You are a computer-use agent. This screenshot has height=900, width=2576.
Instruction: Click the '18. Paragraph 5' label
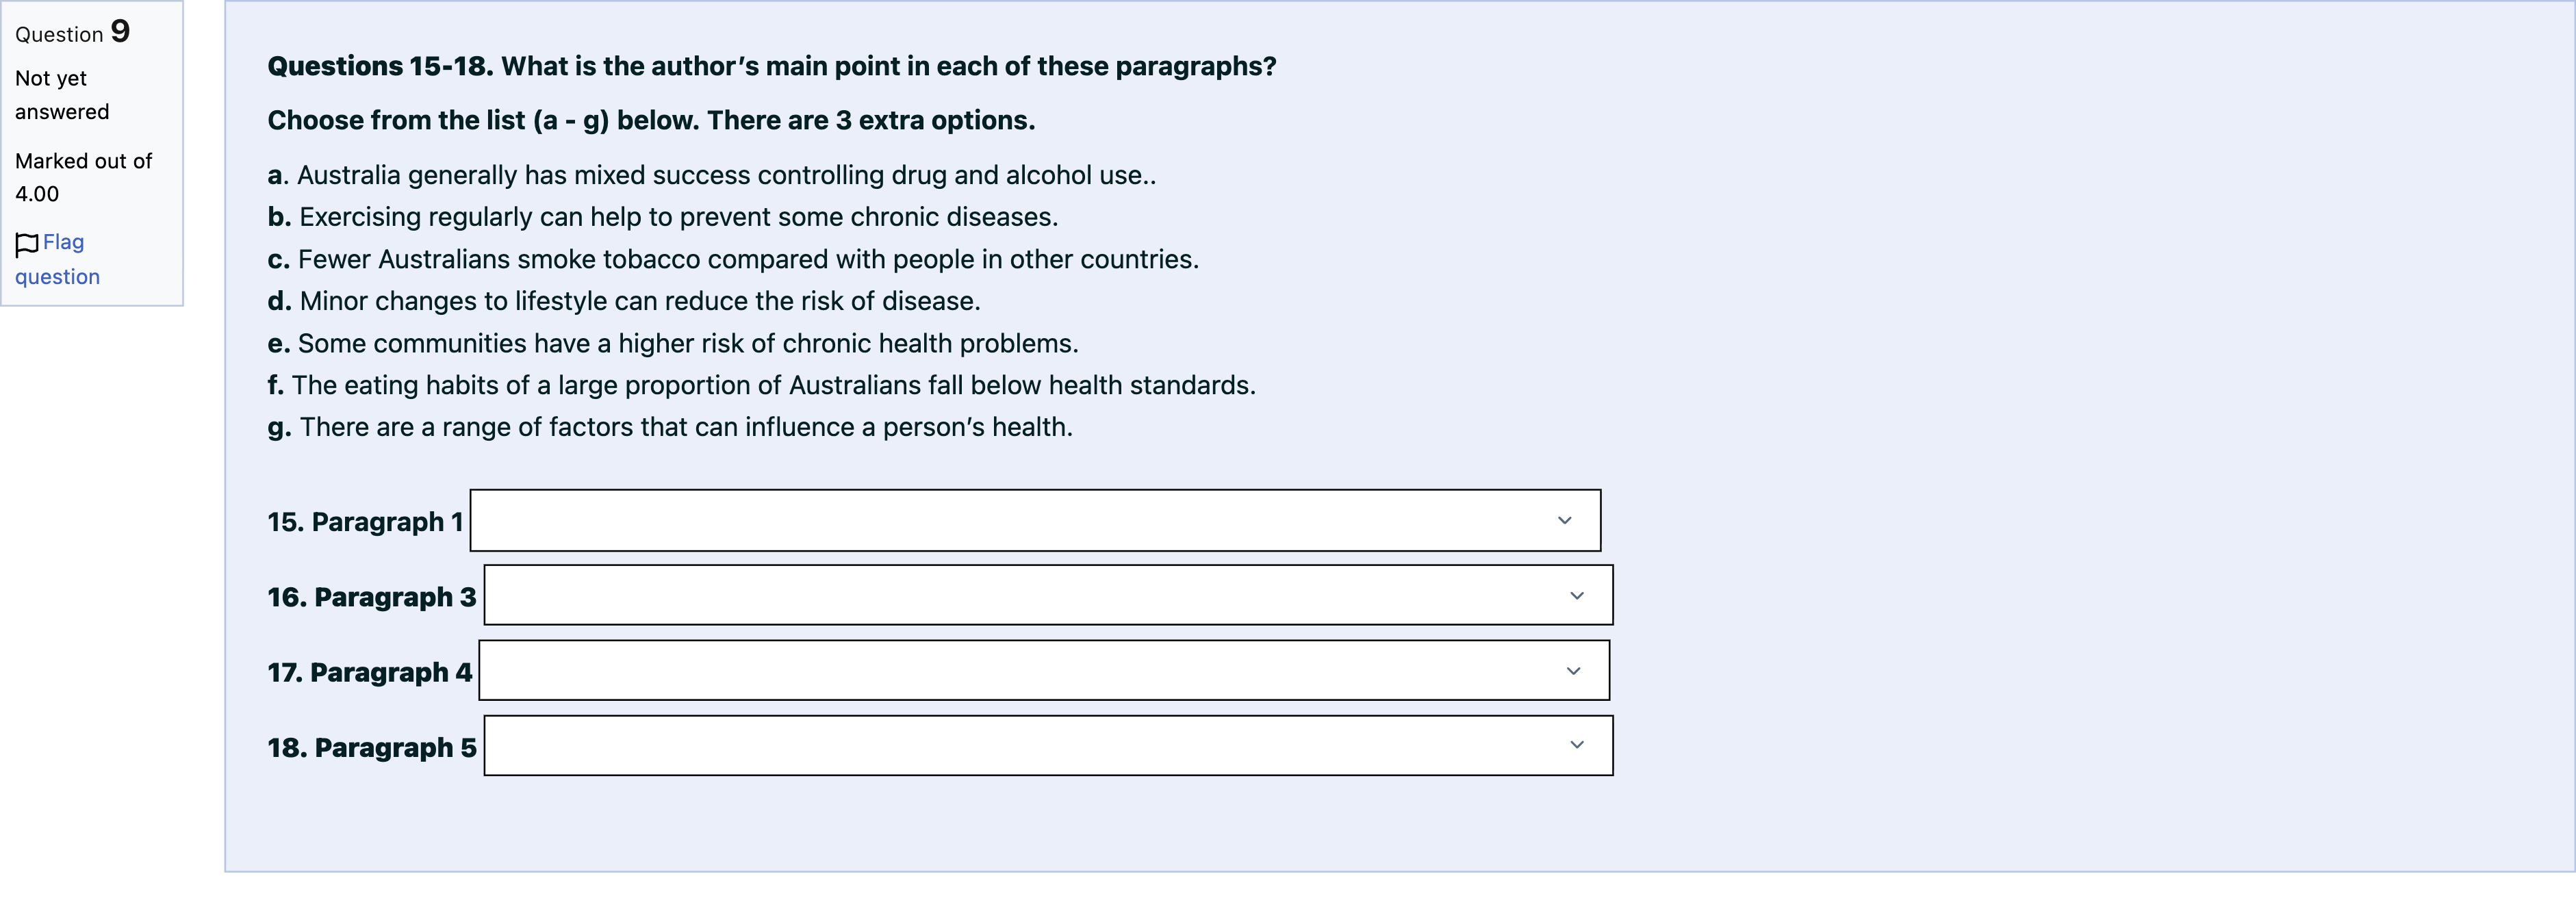point(371,748)
